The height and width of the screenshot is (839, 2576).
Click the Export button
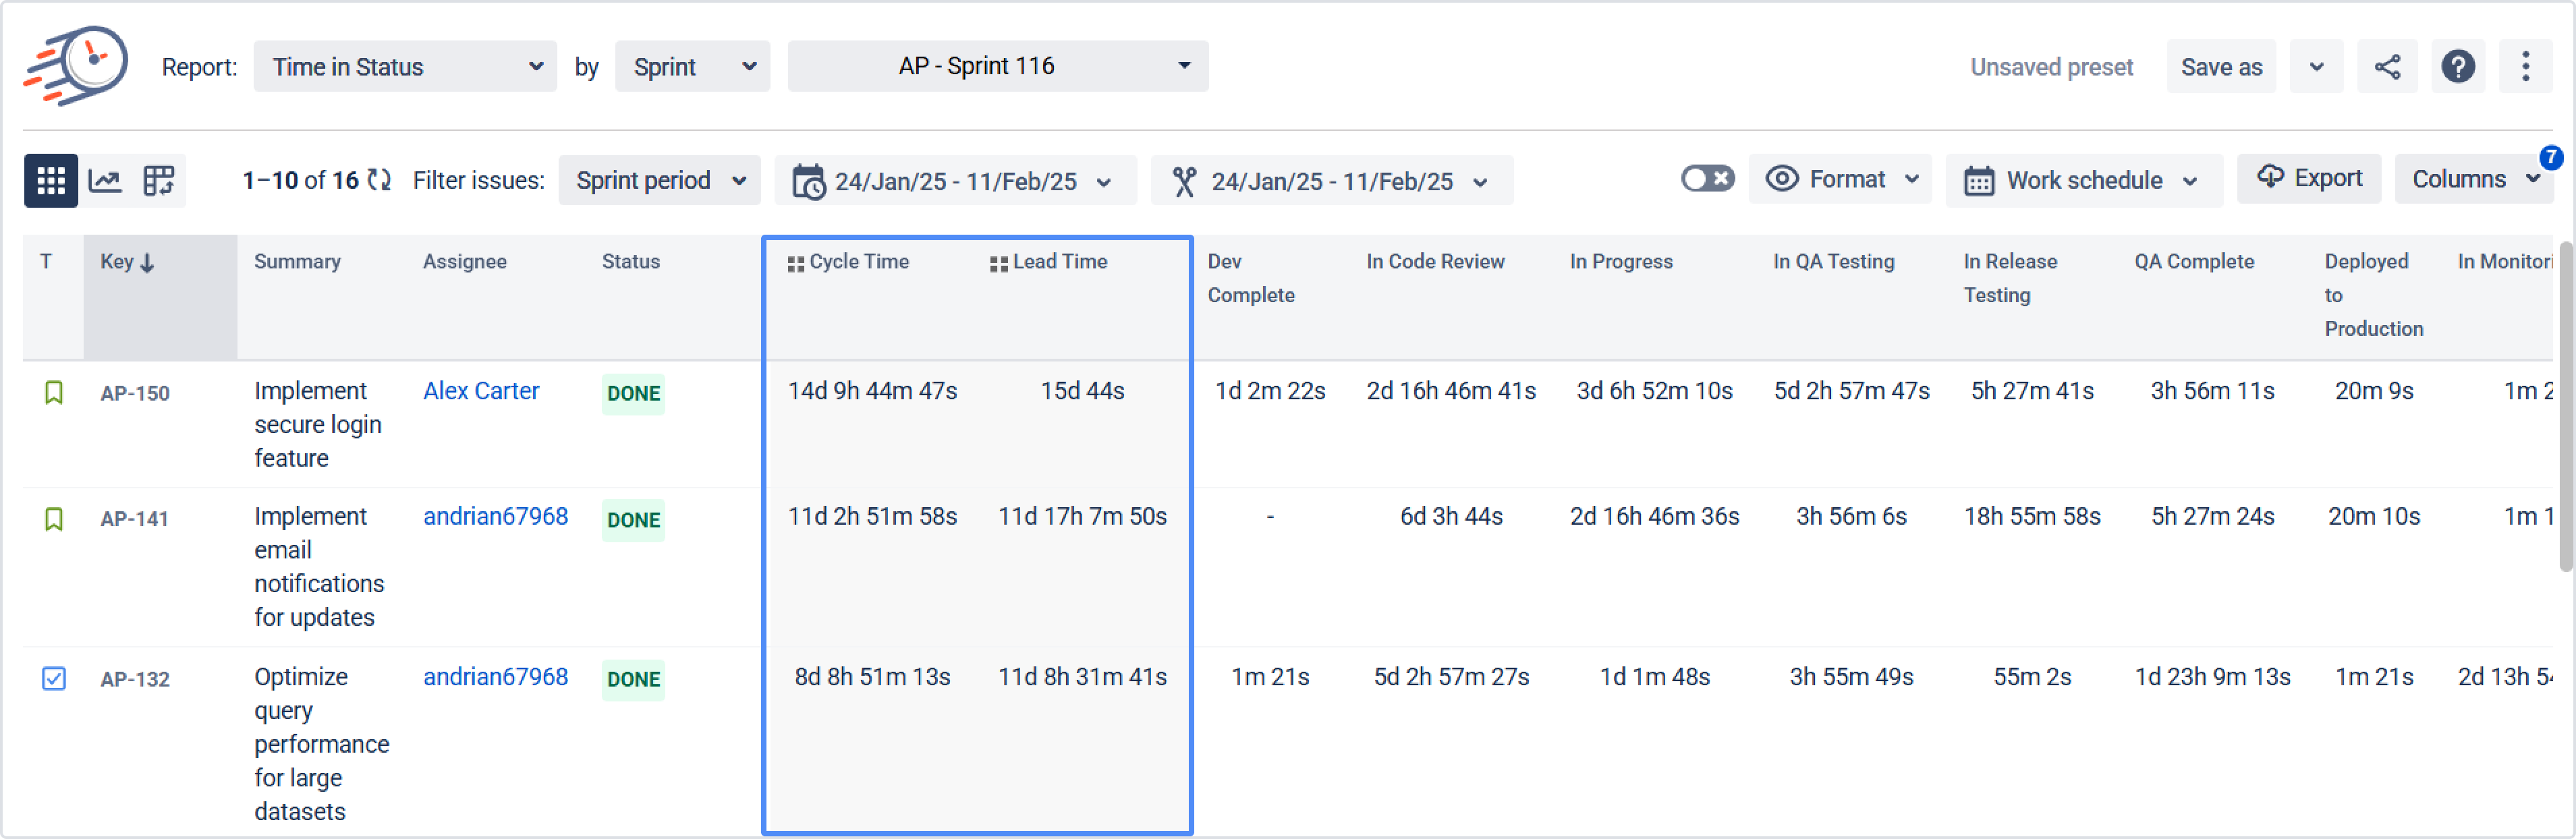(x=2308, y=179)
